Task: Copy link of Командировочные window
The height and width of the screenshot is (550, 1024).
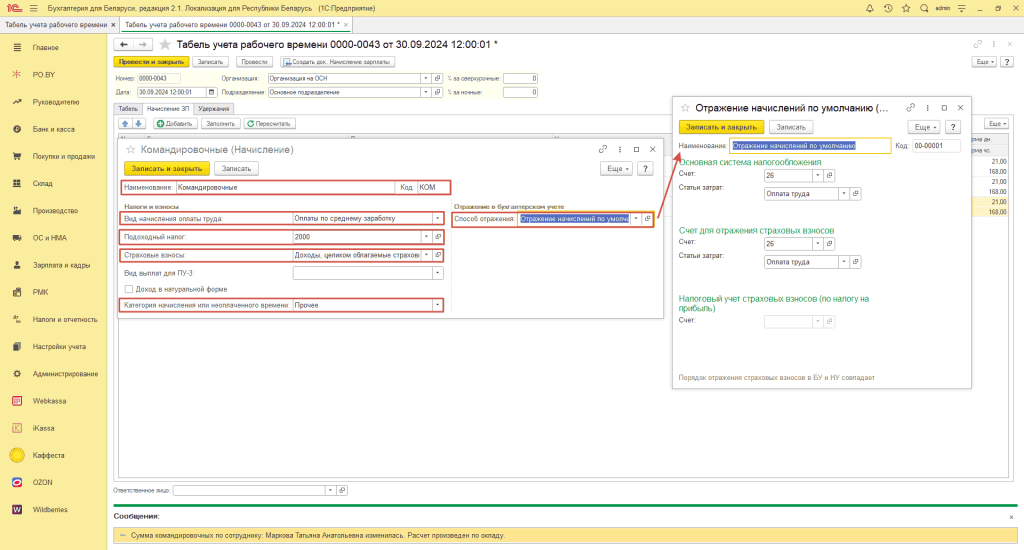Action: click(603, 150)
